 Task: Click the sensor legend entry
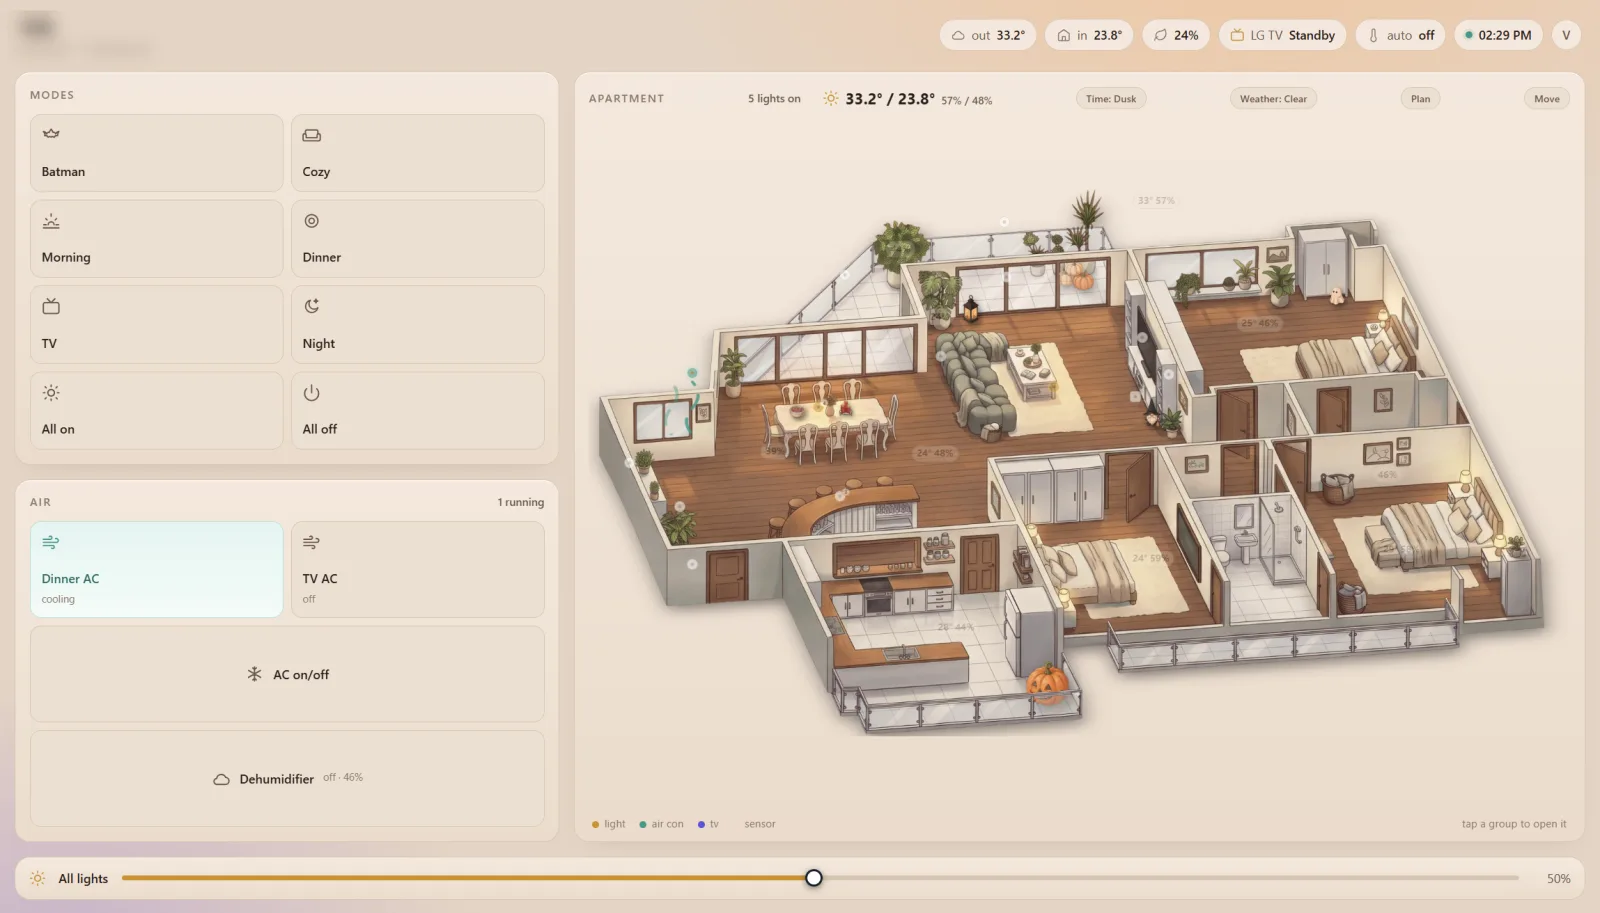click(x=760, y=824)
